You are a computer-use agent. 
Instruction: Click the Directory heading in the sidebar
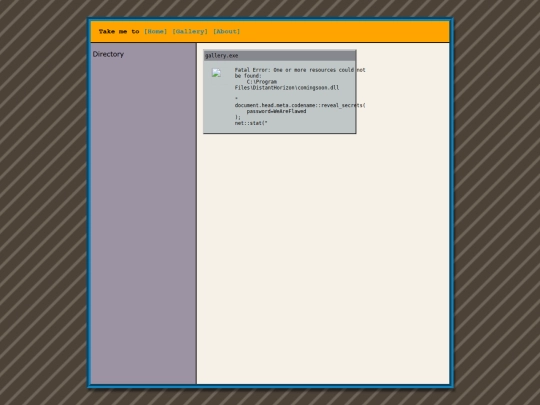coord(108,54)
